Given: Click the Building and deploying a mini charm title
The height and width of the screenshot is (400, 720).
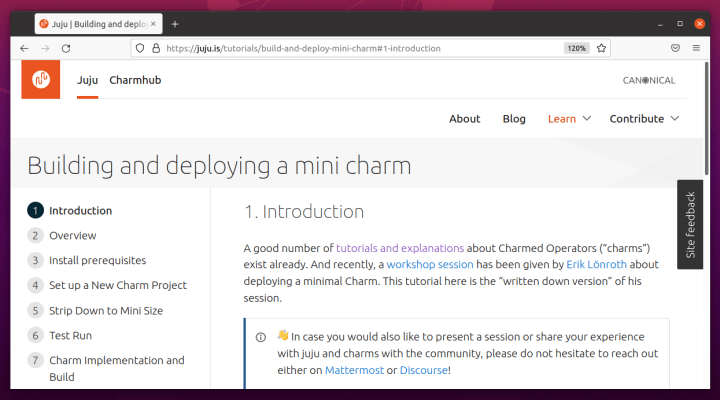Looking at the screenshot, I should click(x=219, y=166).
